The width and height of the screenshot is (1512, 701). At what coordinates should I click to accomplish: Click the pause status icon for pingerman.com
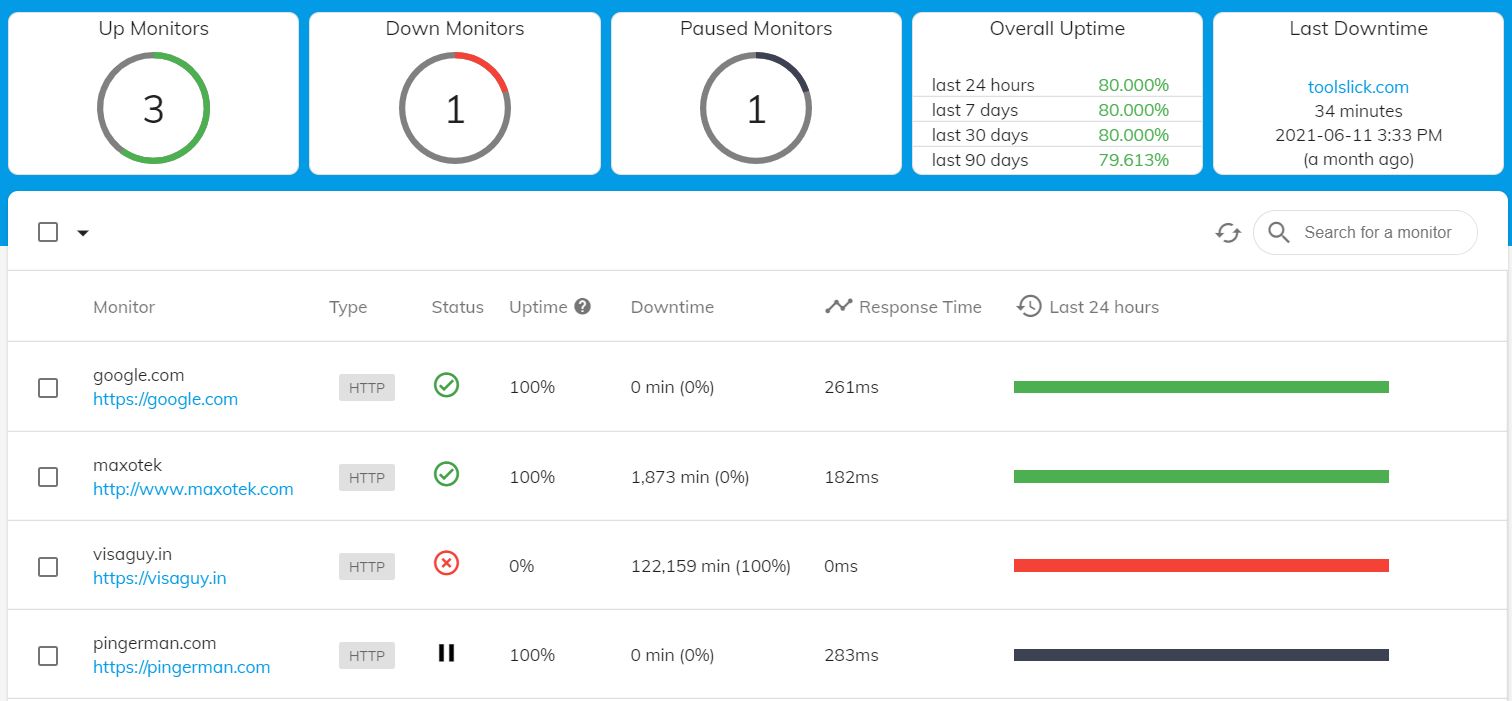click(446, 653)
